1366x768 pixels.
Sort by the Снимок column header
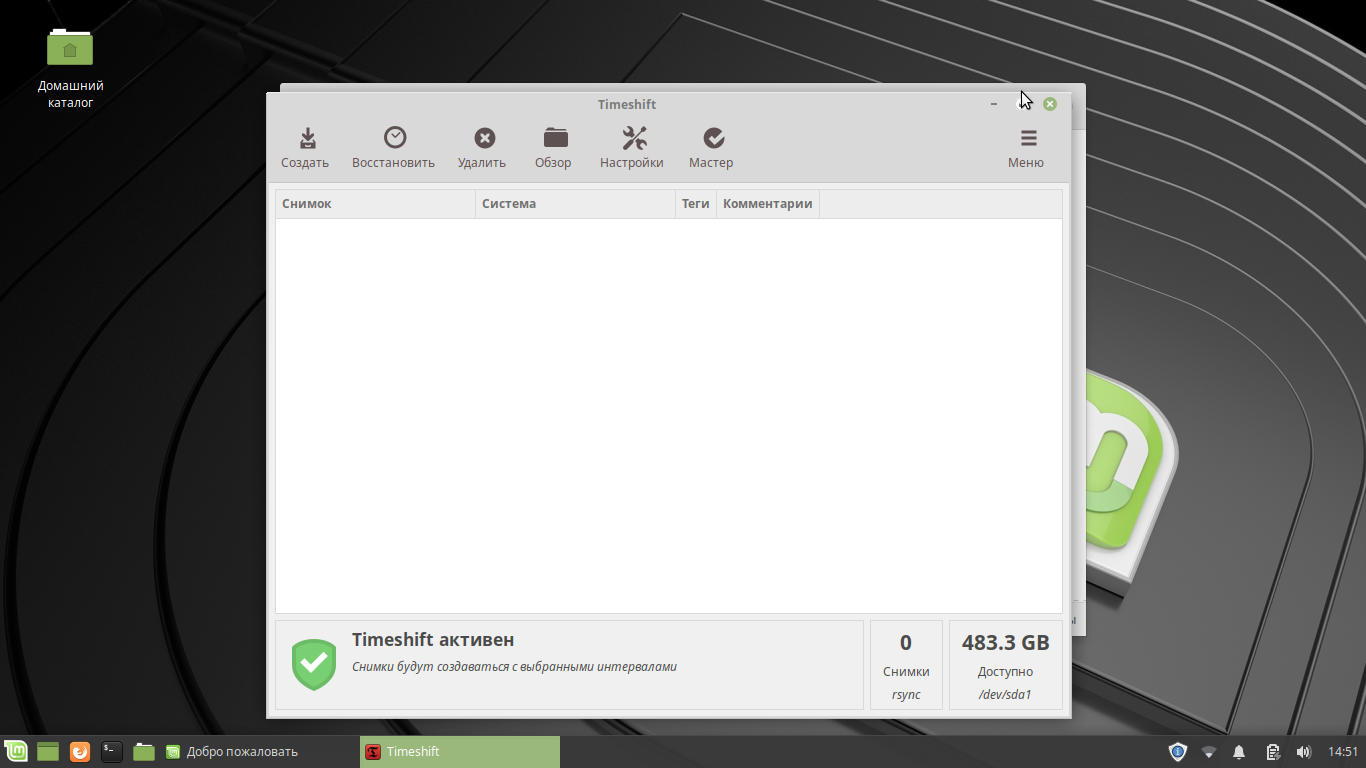(375, 204)
